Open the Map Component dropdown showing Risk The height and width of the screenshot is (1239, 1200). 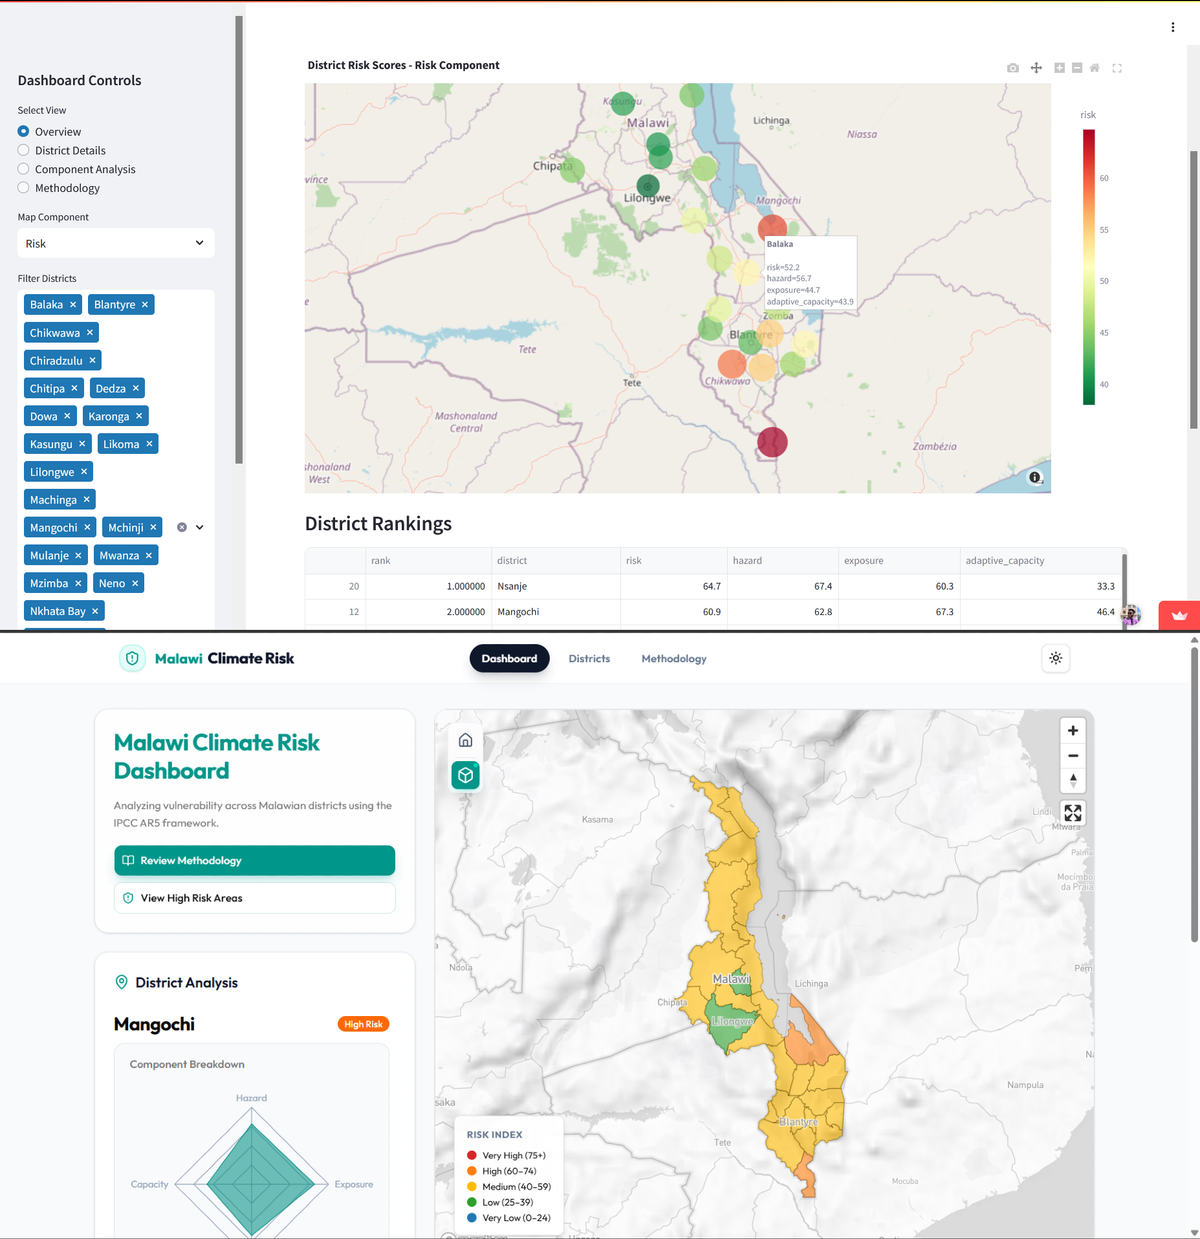[x=115, y=243]
